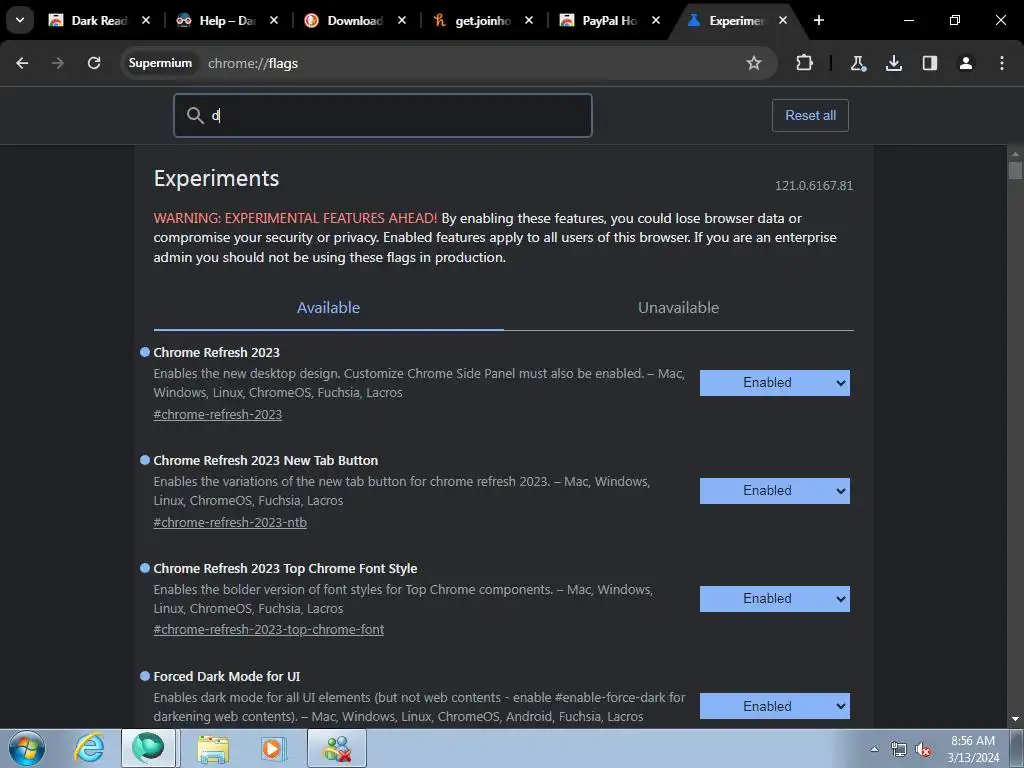Close the Help – Dark Reader tab
Viewport: 1024px width, 768px height.
[274, 20]
